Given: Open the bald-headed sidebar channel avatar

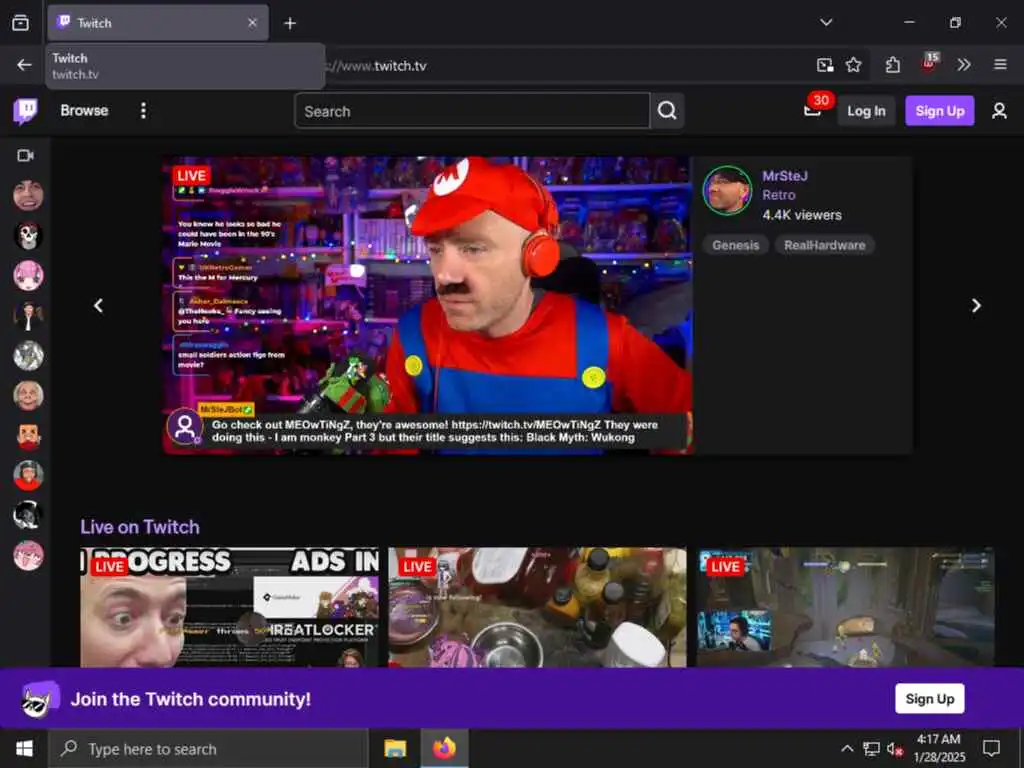Looking at the screenshot, I should pos(28,396).
